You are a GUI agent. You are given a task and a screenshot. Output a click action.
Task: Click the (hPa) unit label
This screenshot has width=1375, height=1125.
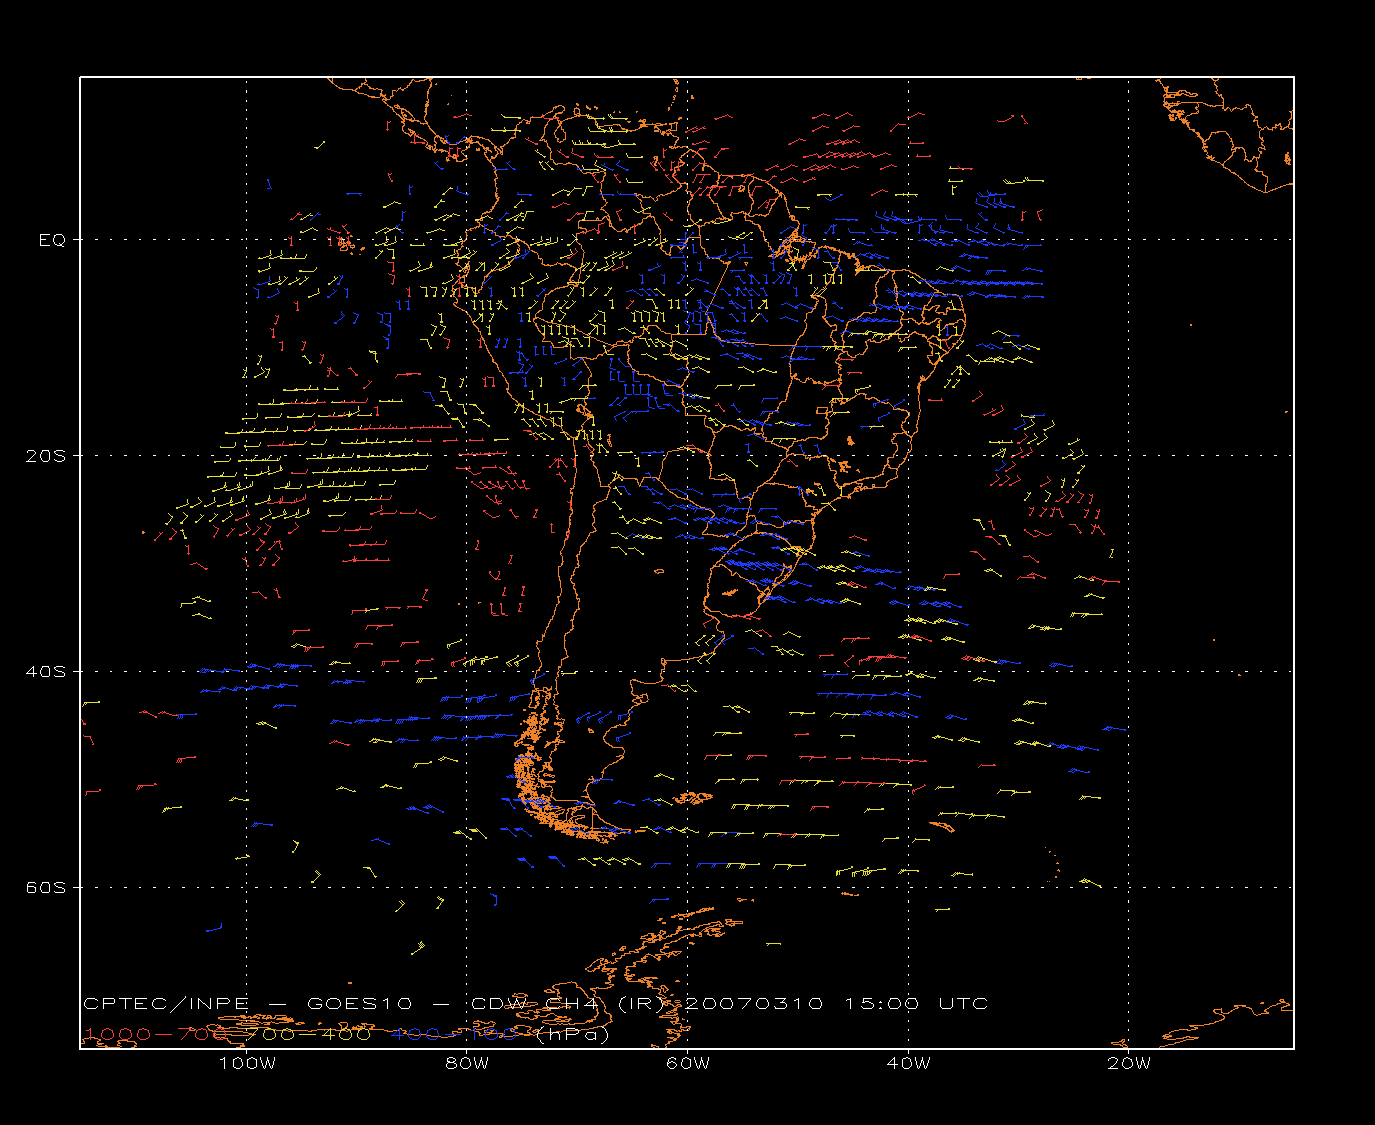click(572, 1034)
